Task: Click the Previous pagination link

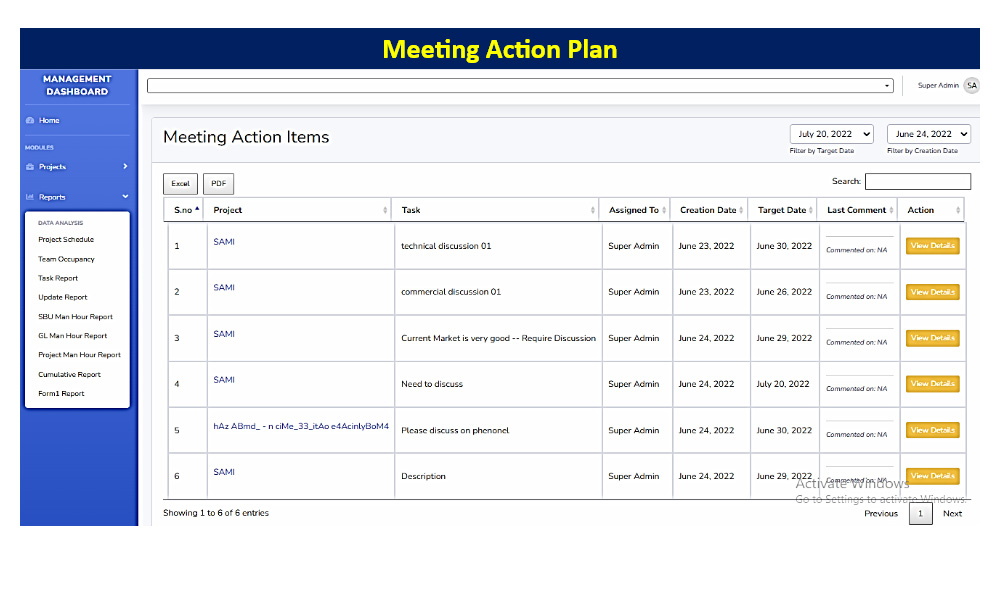Action: click(881, 513)
